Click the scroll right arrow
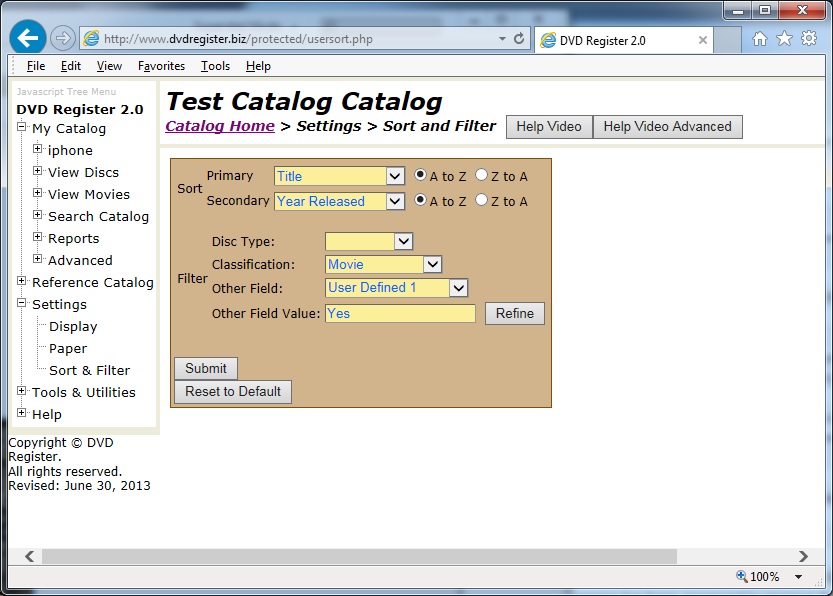Viewport: 833px width, 596px height. tap(803, 556)
